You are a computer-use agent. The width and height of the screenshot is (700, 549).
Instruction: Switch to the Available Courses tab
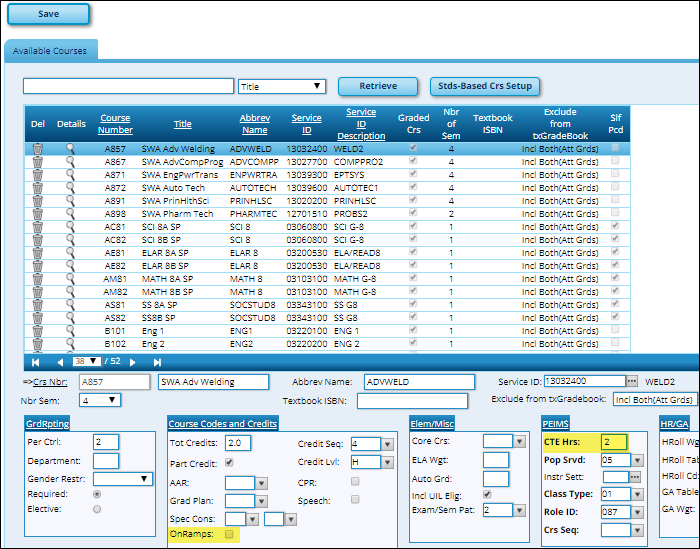(50, 51)
